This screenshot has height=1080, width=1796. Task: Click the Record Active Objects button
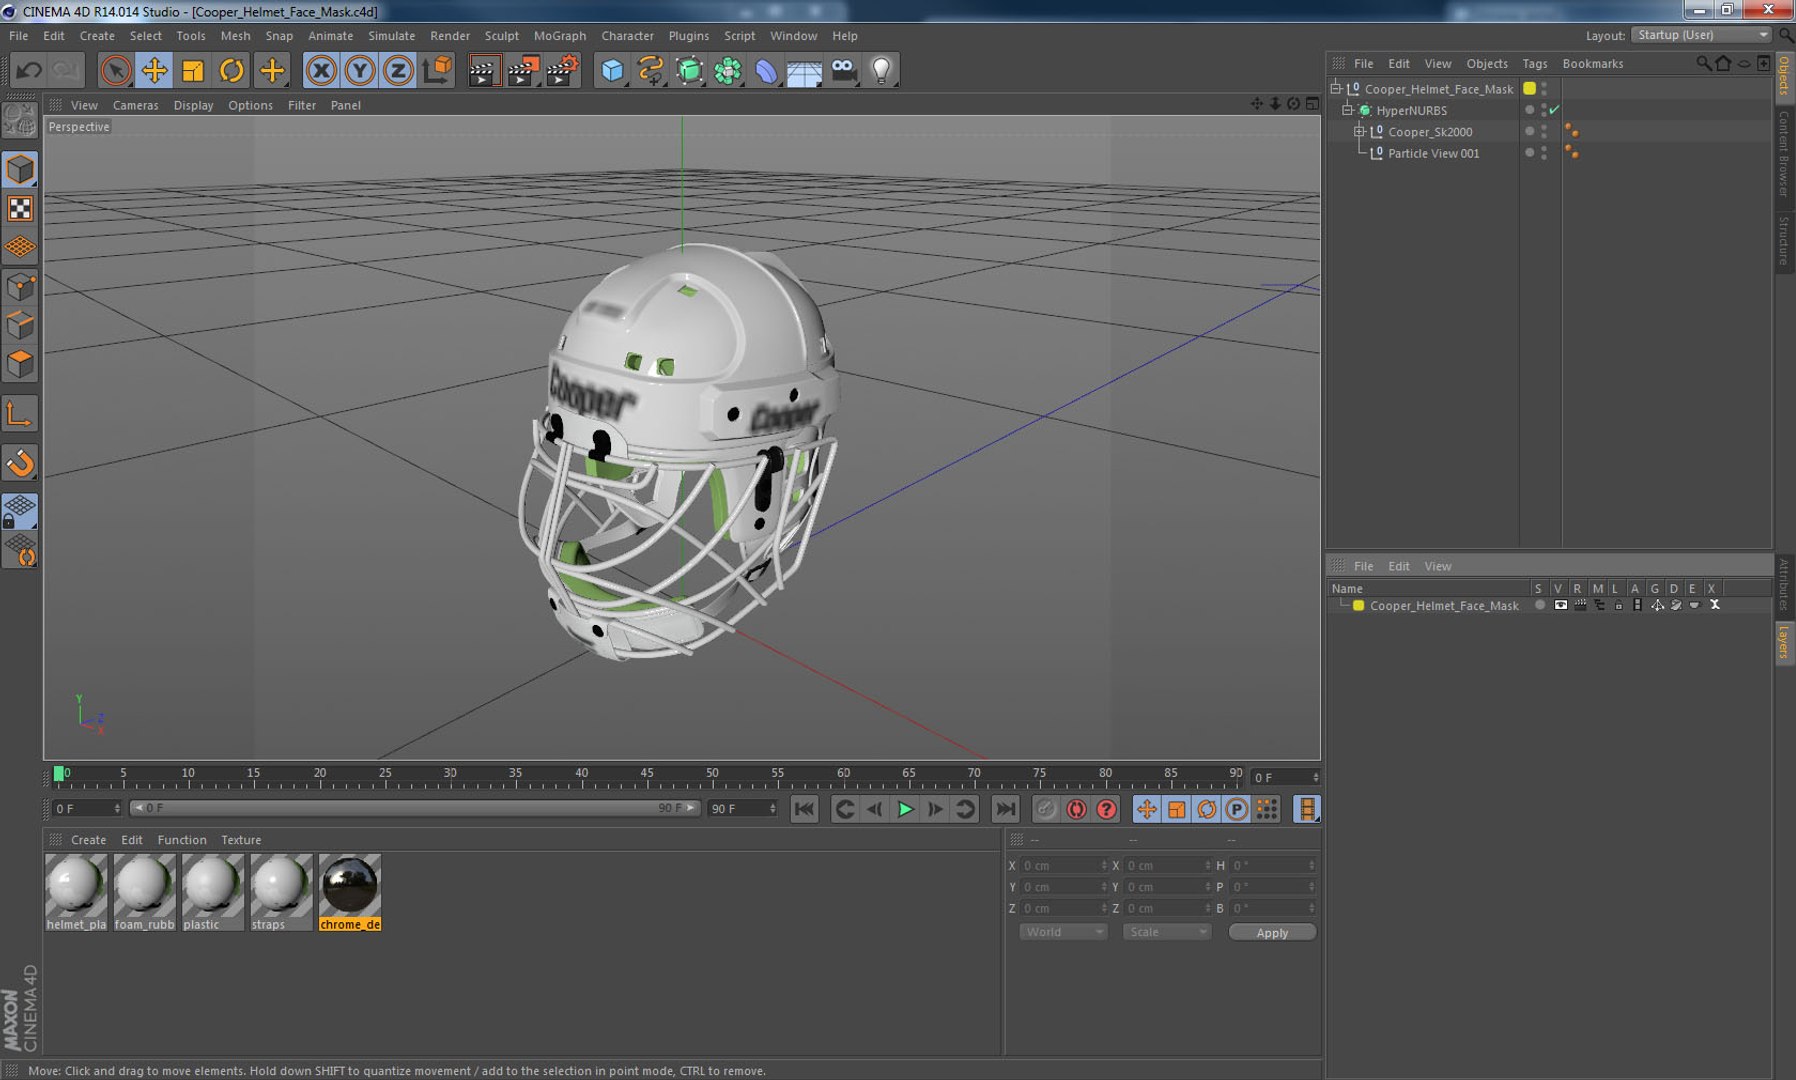[1046, 809]
